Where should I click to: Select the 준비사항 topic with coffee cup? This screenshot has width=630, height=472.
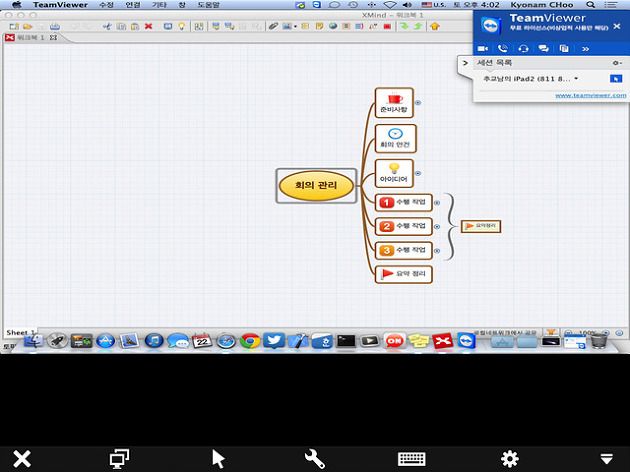394,103
